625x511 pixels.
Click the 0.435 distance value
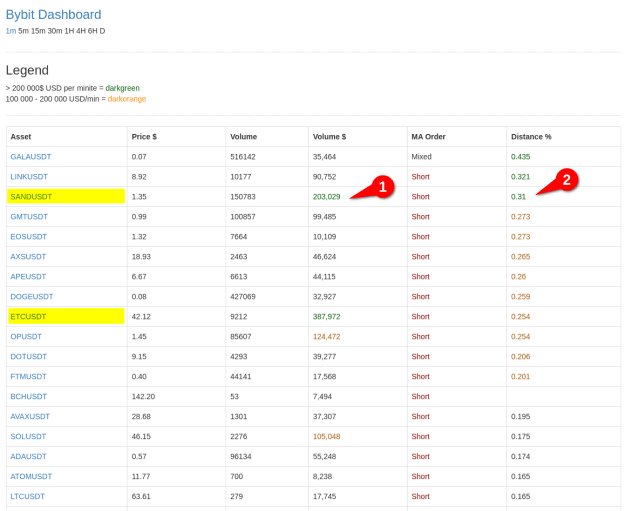coord(521,157)
